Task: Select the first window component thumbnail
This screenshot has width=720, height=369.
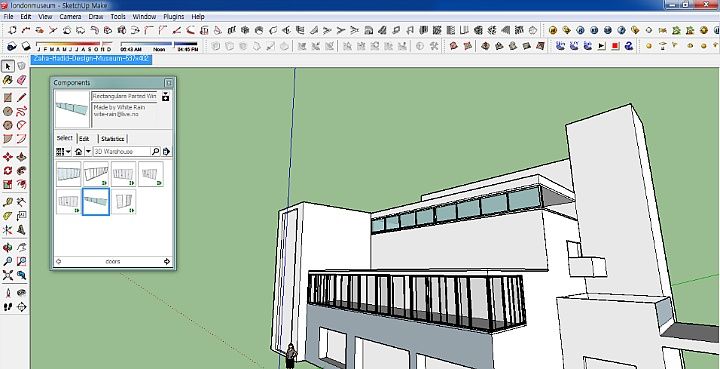Action: tap(68, 174)
